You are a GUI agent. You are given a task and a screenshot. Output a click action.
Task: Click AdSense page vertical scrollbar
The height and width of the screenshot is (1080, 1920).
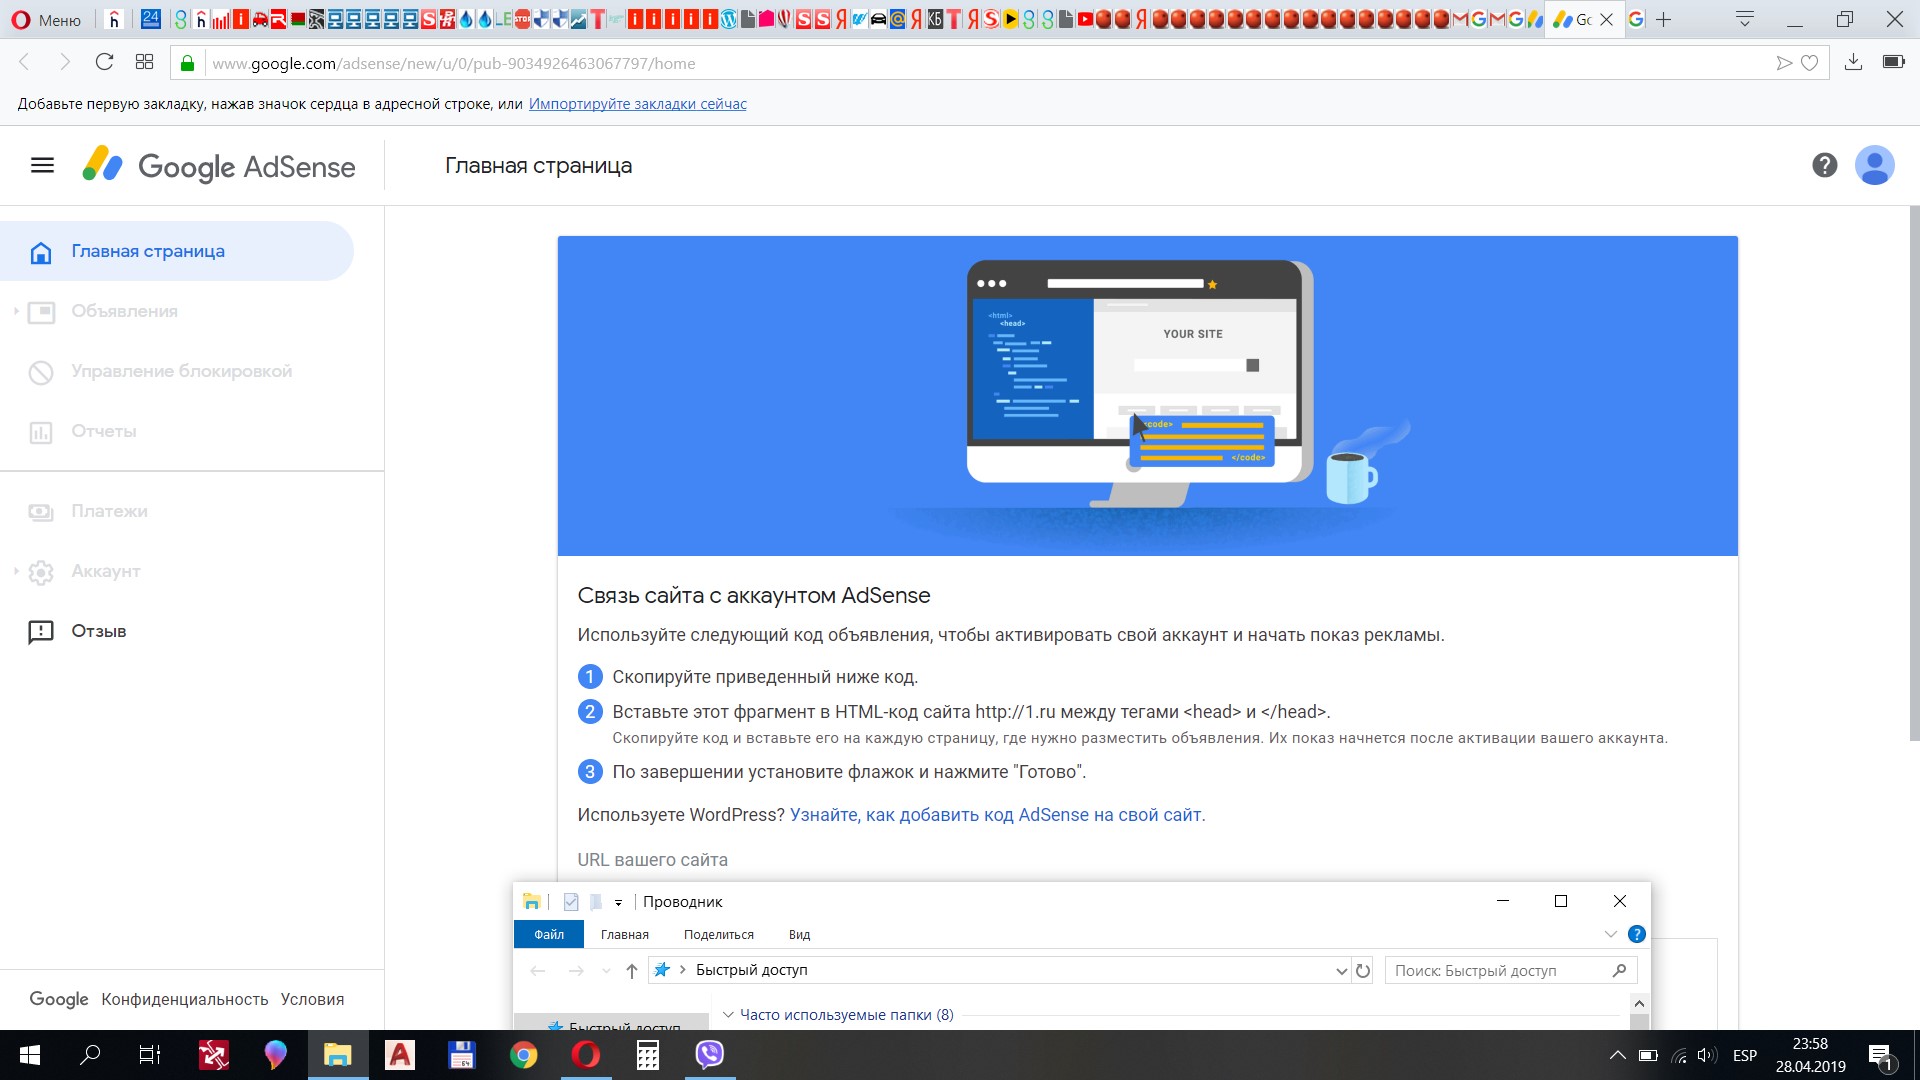point(1913,473)
